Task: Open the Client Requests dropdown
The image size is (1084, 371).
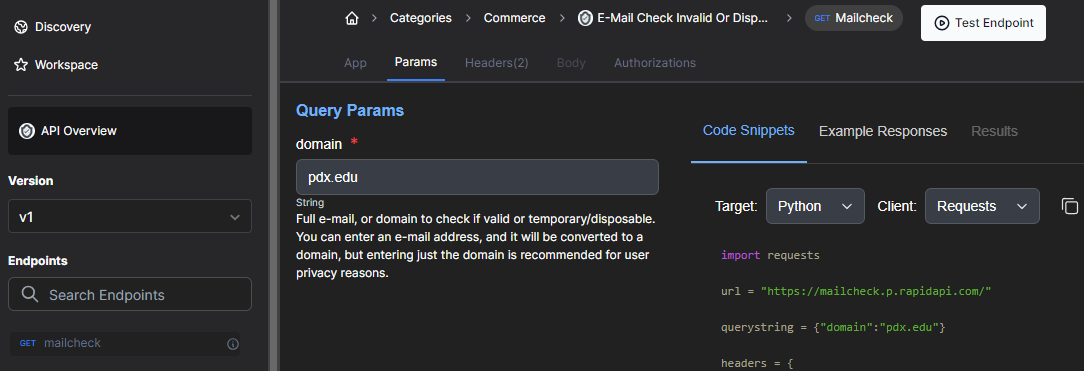Action: pyautogui.click(x=982, y=206)
